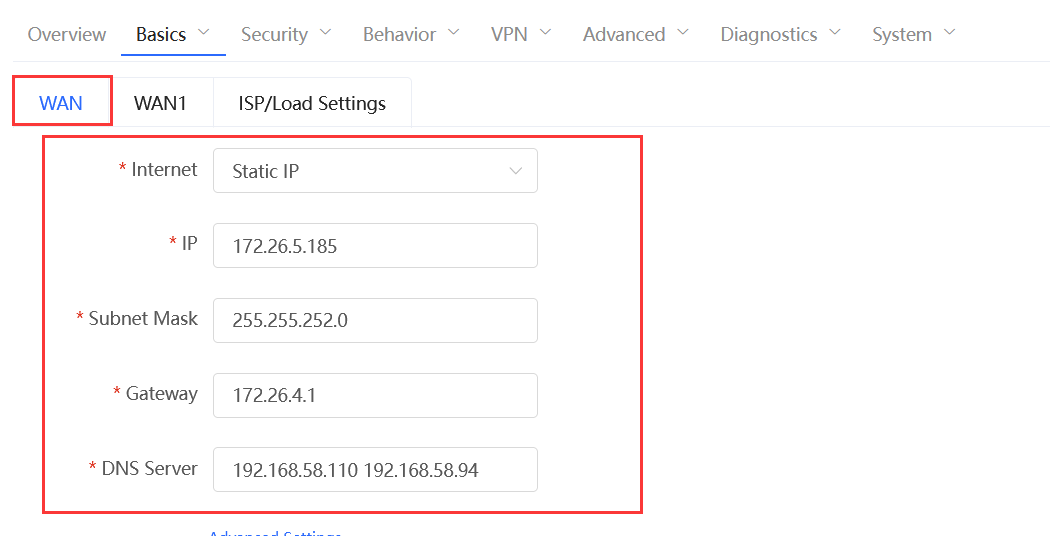
Task: Expand the System menu chevron
Action: pyautogui.click(x=950, y=32)
